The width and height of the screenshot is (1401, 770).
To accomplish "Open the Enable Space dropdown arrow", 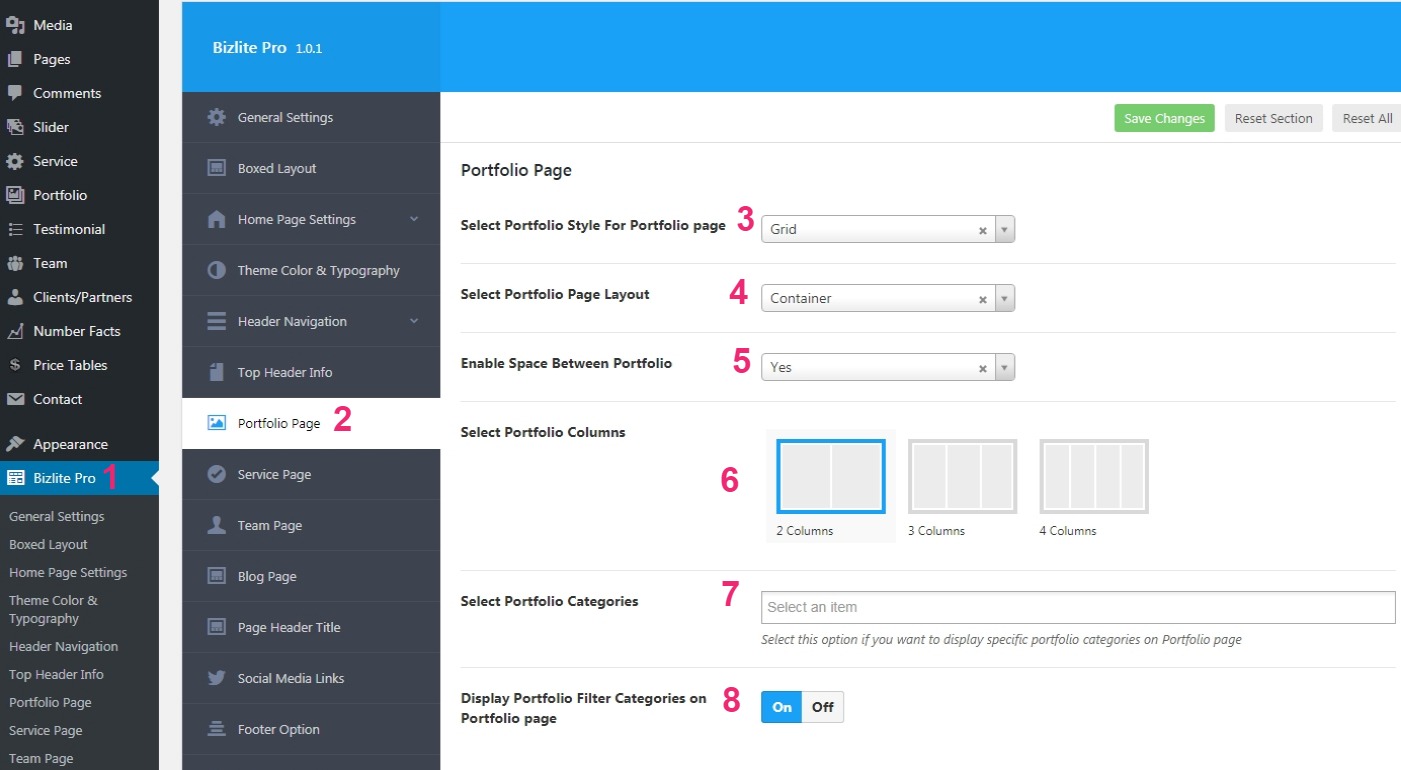I will coord(1005,367).
